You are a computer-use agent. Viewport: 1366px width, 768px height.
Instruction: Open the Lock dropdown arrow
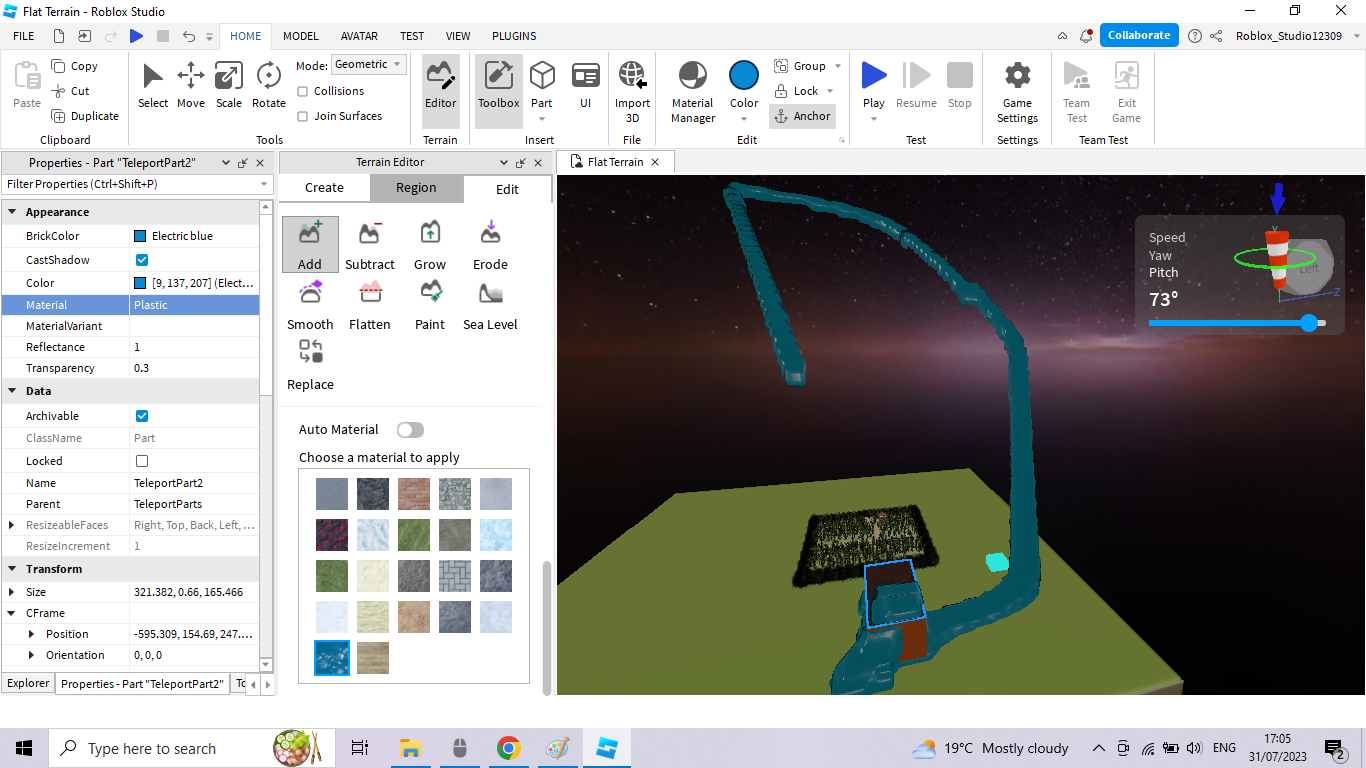point(830,91)
